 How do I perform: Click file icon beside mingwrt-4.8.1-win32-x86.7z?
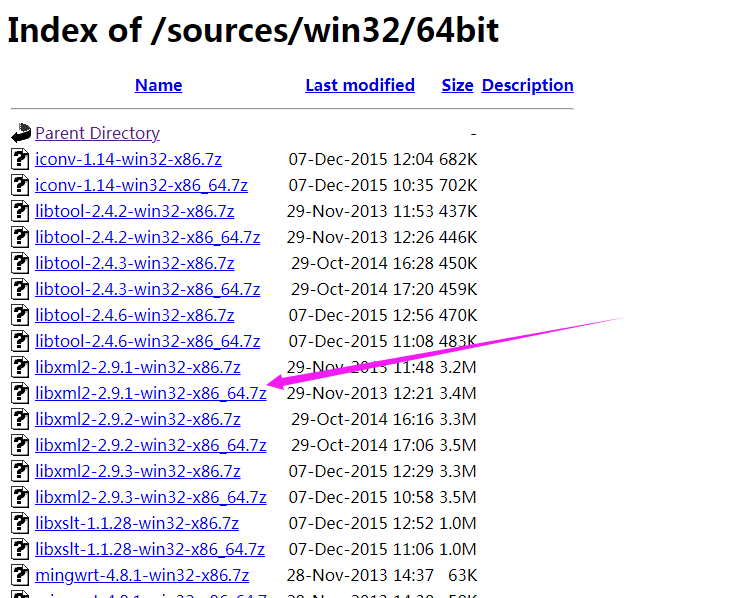click(x=20, y=576)
